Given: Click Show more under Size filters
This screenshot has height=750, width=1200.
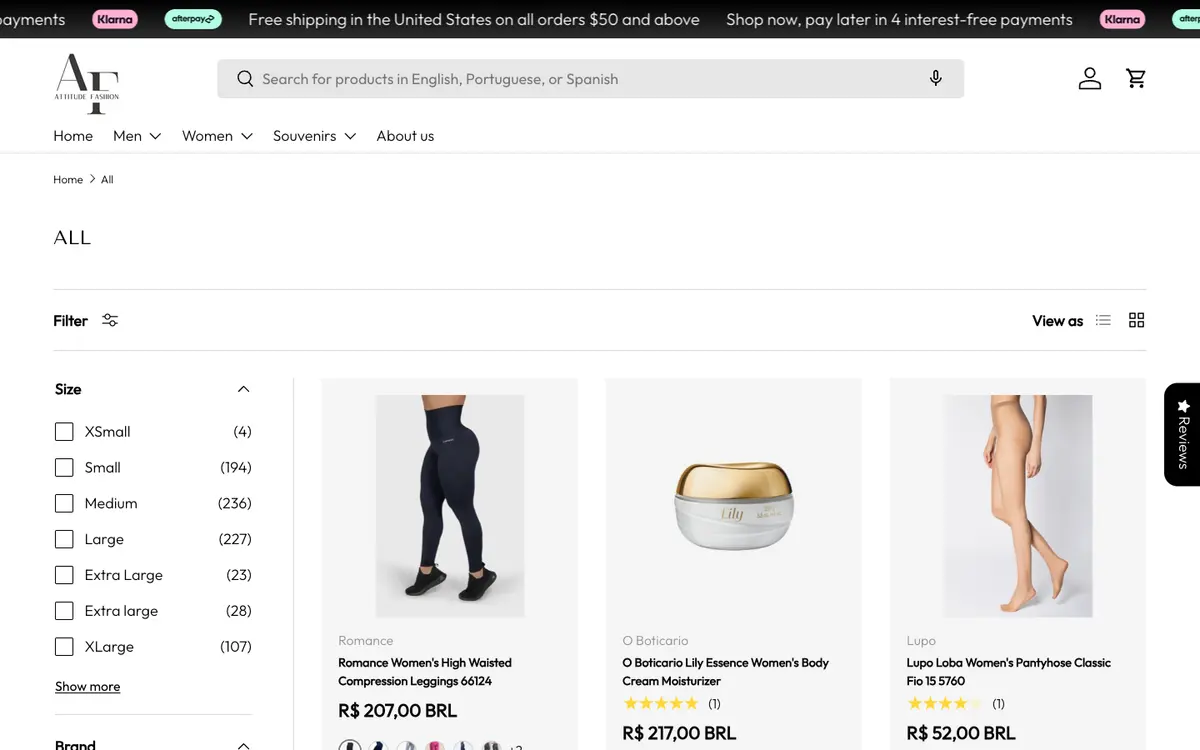Looking at the screenshot, I should point(87,687).
